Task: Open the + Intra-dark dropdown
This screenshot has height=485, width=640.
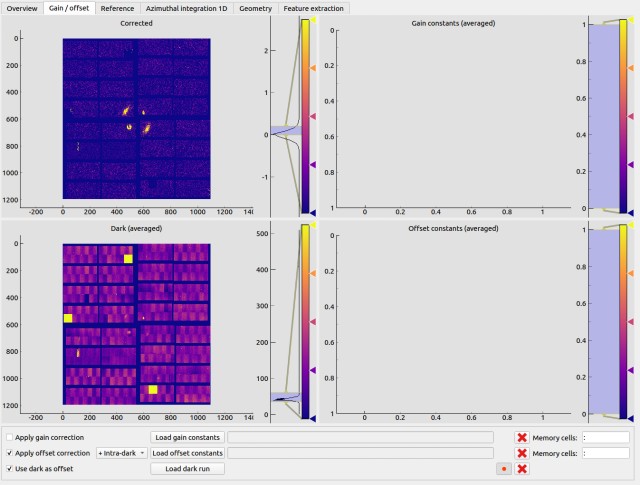Action: pos(122,453)
